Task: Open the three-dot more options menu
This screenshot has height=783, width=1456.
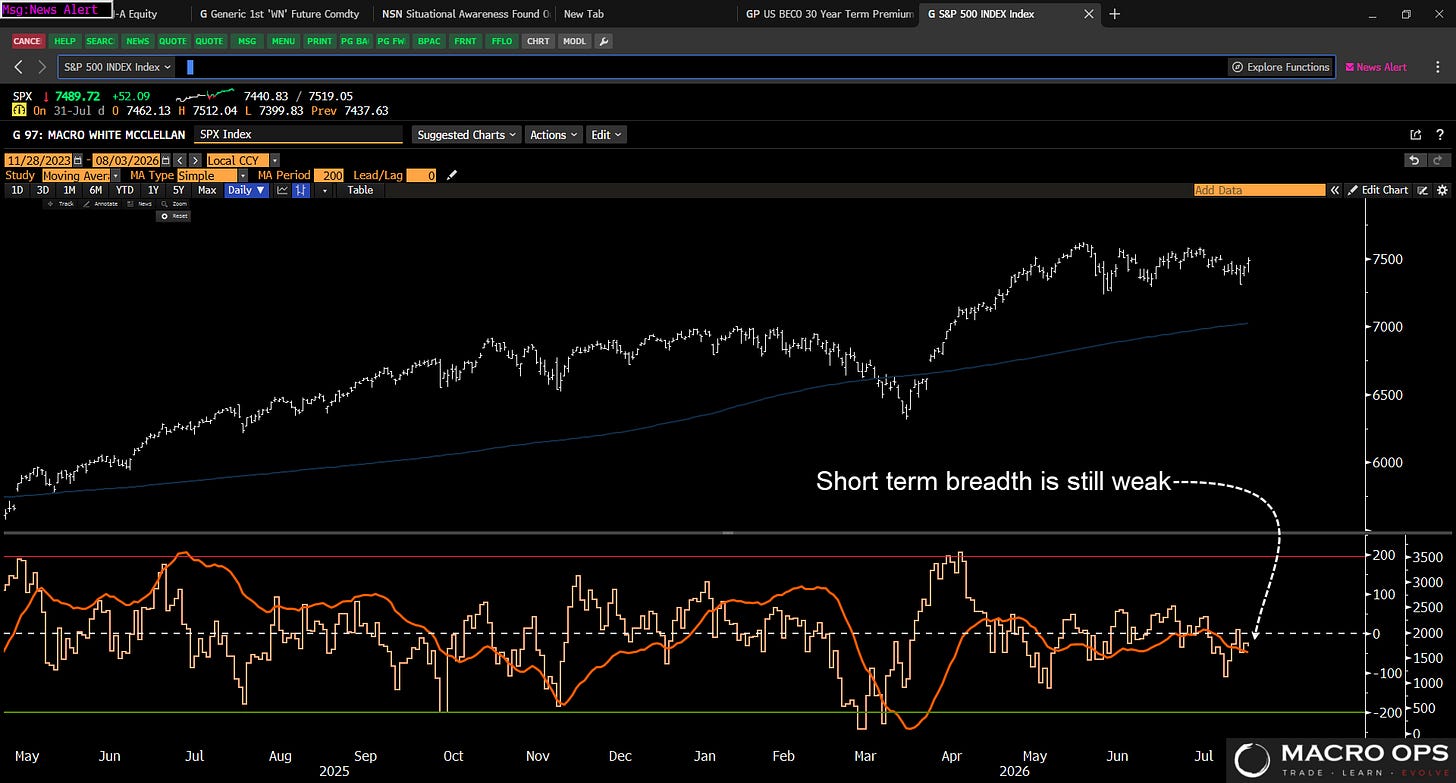Action: tap(1437, 67)
